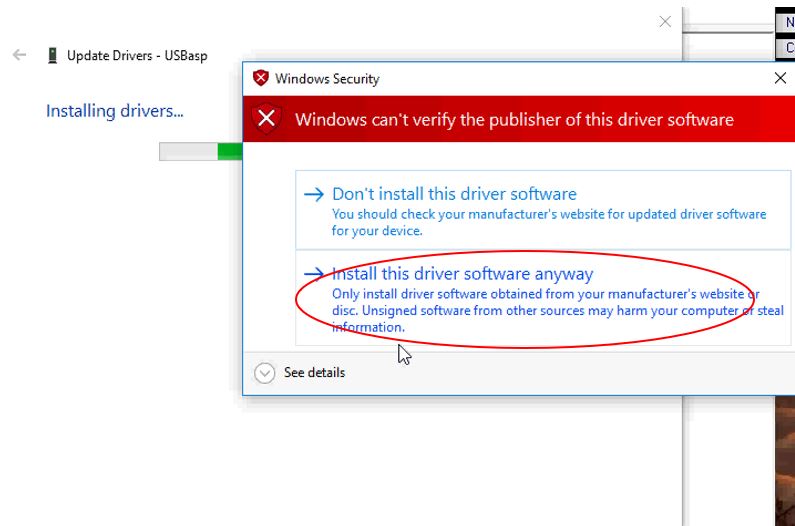Click the red shield warning icon in banner
The image size is (795, 526).
coord(267,119)
